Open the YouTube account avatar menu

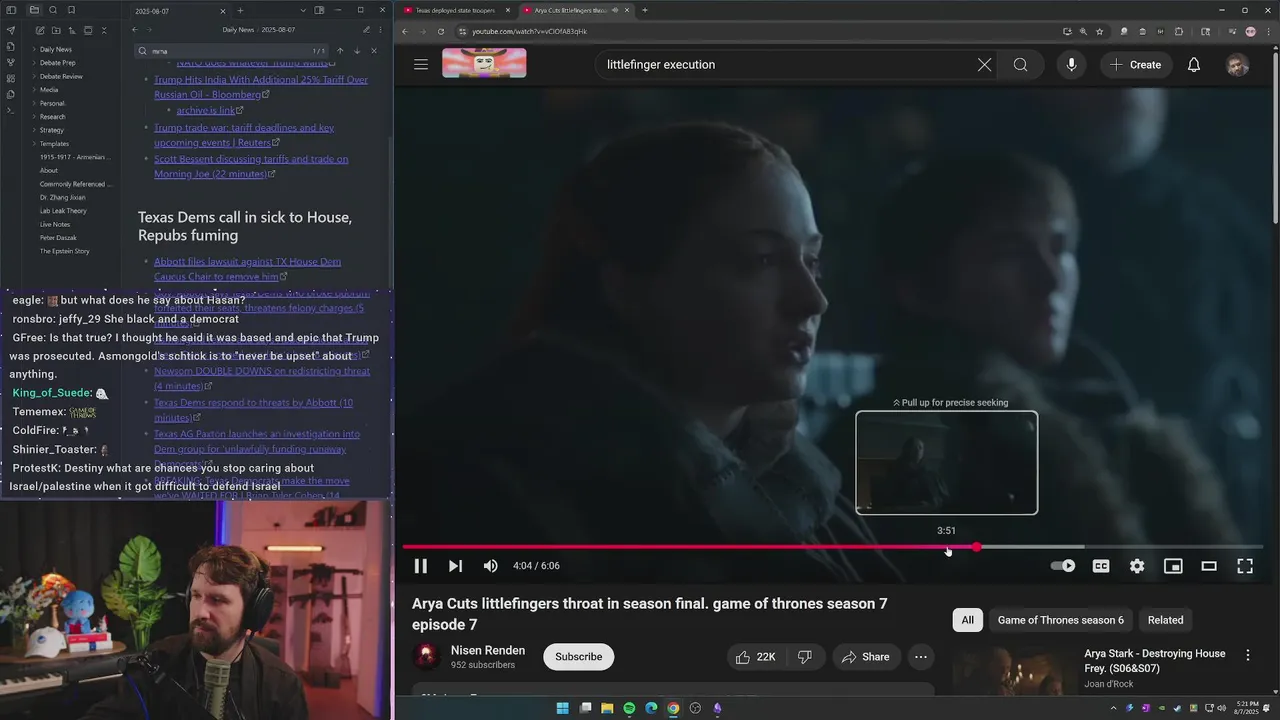coord(1238,65)
